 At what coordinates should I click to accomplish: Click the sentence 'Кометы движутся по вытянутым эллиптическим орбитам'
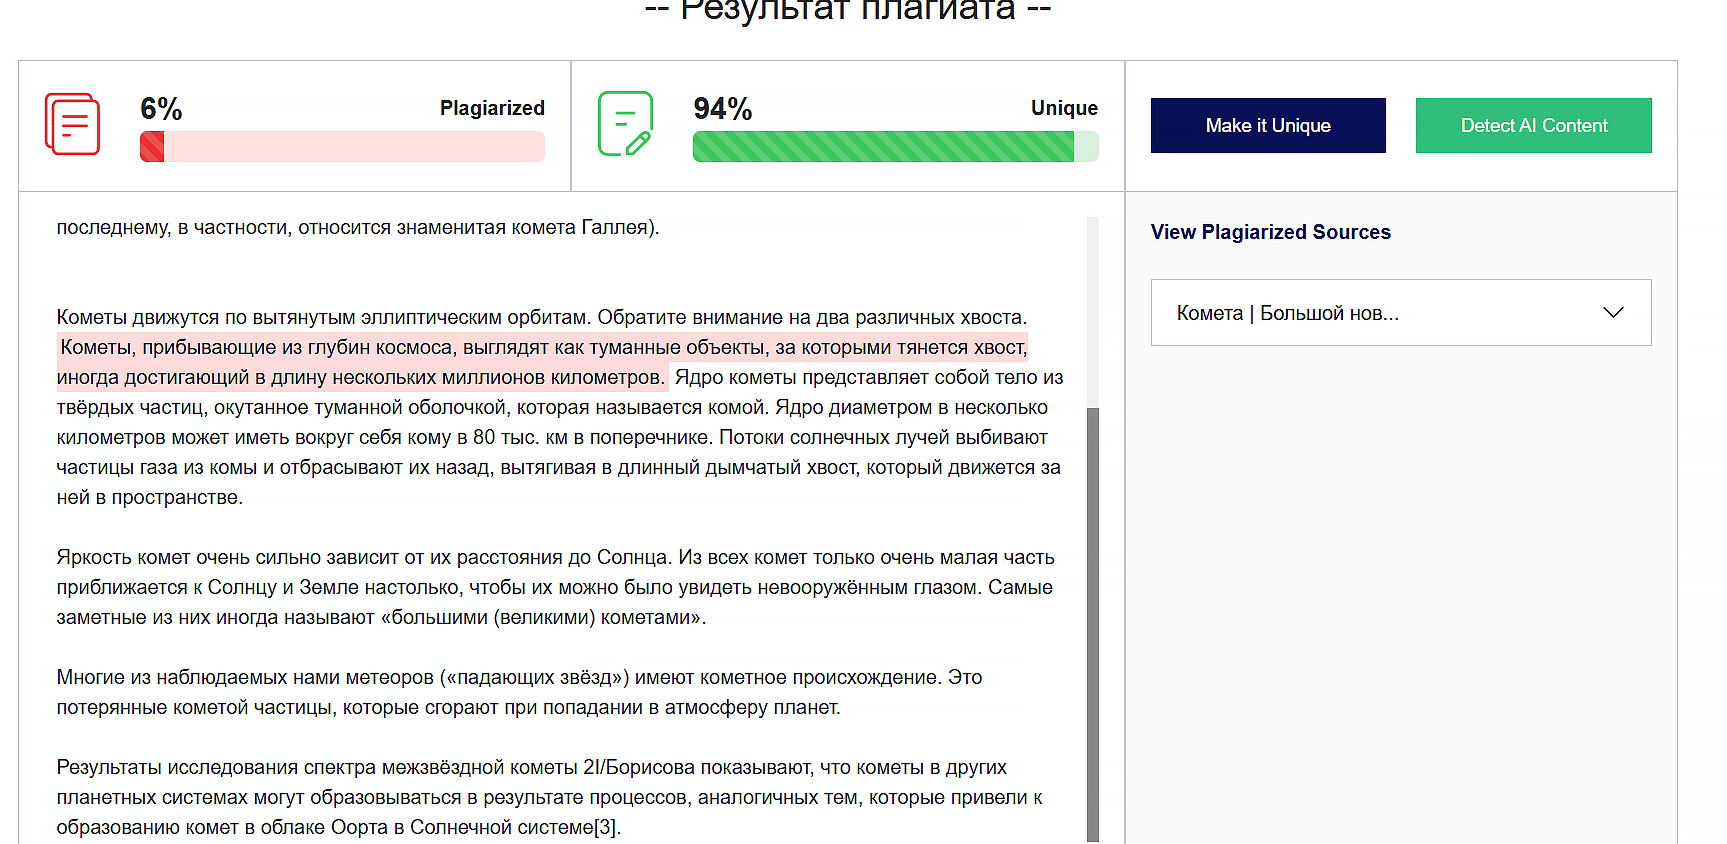323,317
